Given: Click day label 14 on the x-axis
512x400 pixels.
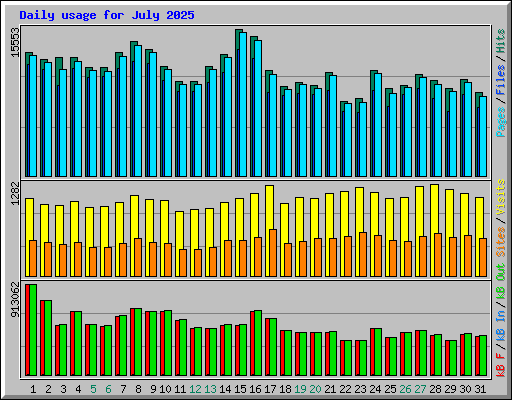Looking at the screenshot, I should tap(225, 389).
